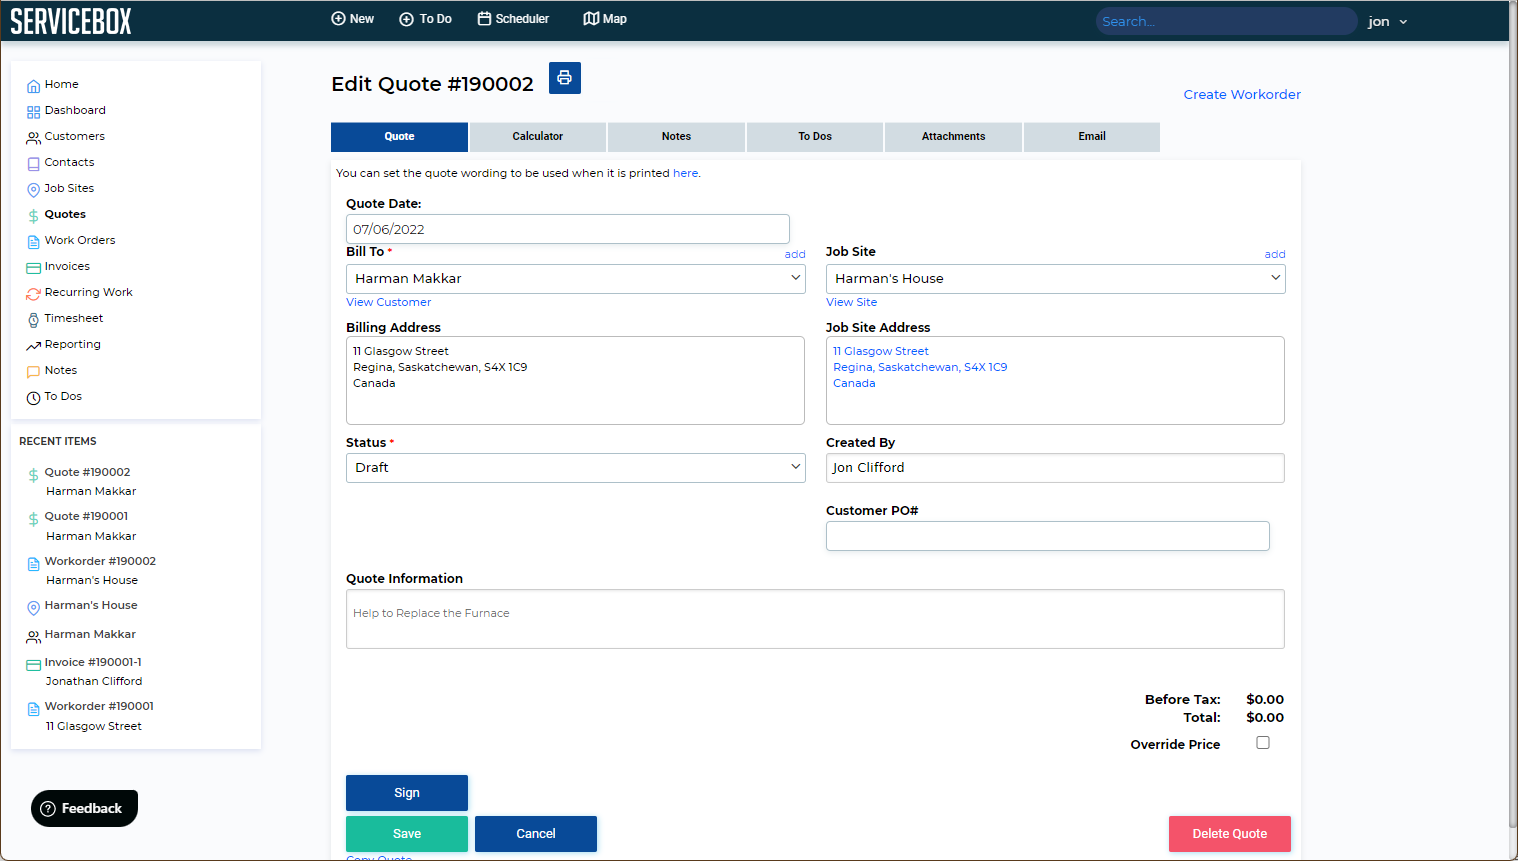Save the quote
Image resolution: width=1519 pixels, height=861 pixels.
[x=407, y=834]
